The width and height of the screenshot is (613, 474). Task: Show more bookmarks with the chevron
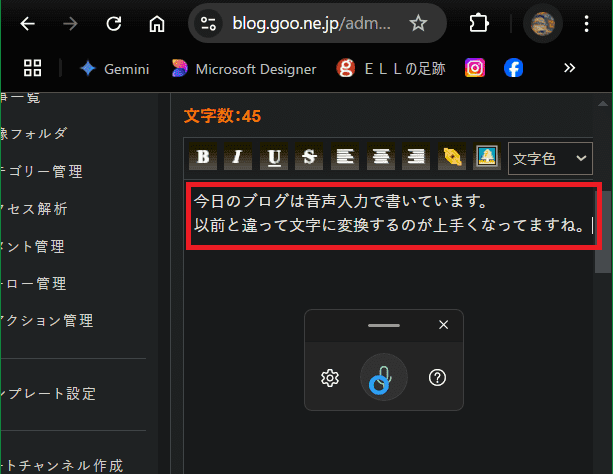tap(570, 68)
